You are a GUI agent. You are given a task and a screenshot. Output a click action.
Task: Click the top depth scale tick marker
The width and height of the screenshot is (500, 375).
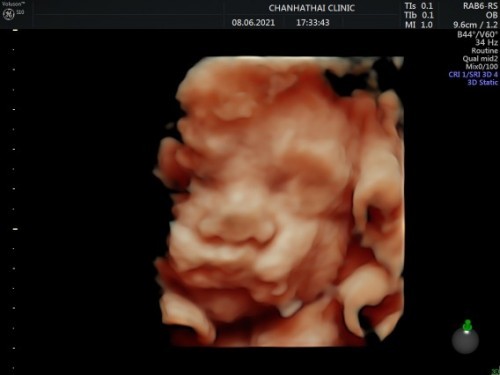click(15, 30)
